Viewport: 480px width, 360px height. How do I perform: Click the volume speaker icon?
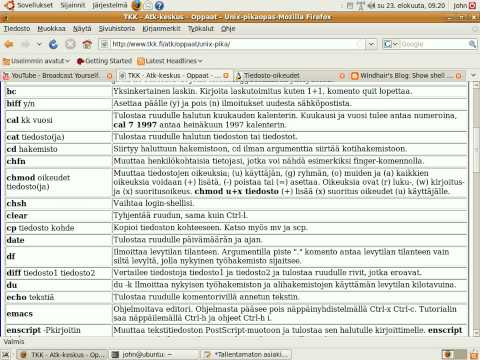point(371,5)
